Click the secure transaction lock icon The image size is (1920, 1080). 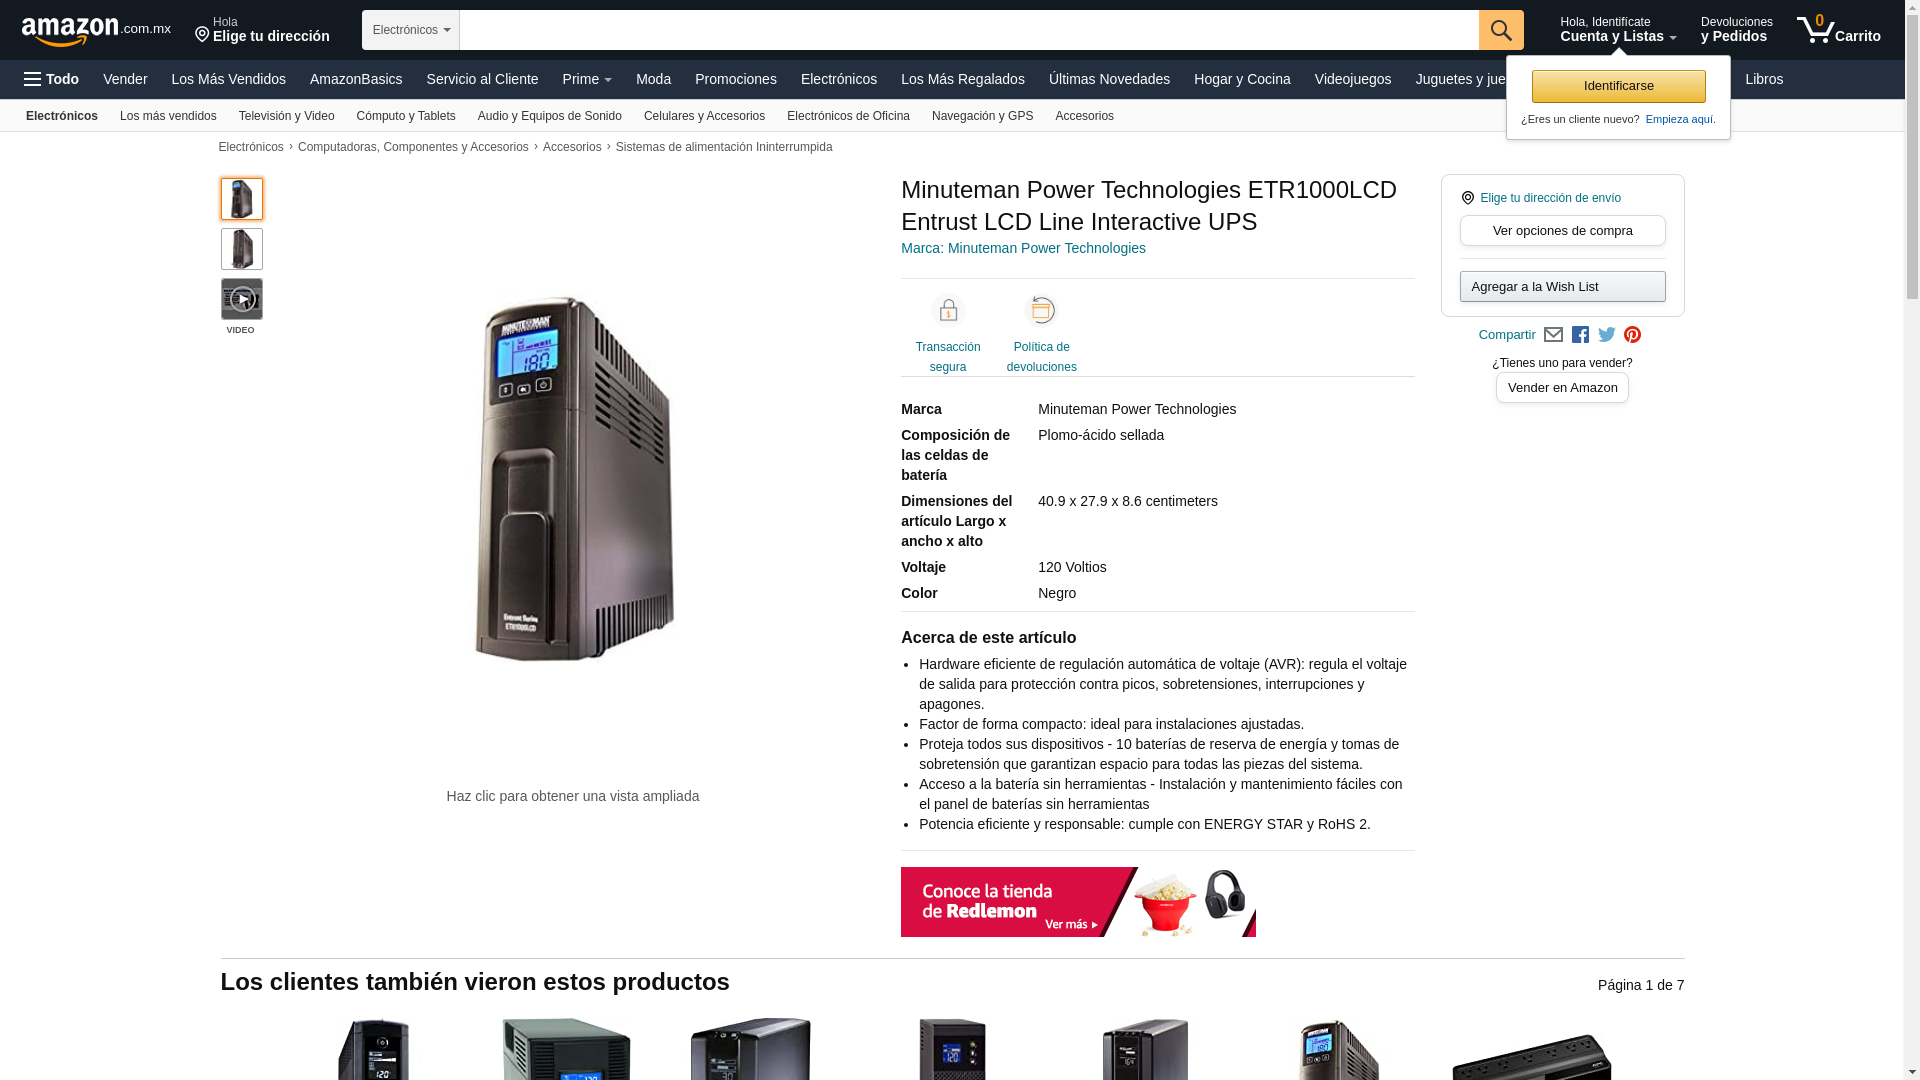948,311
